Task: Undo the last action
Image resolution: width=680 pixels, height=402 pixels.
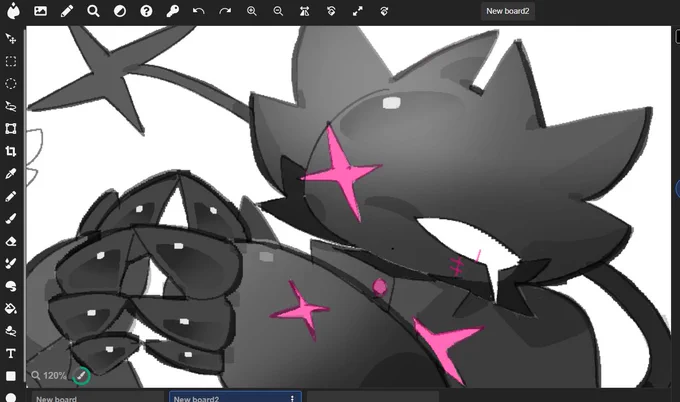Action: 199,11
